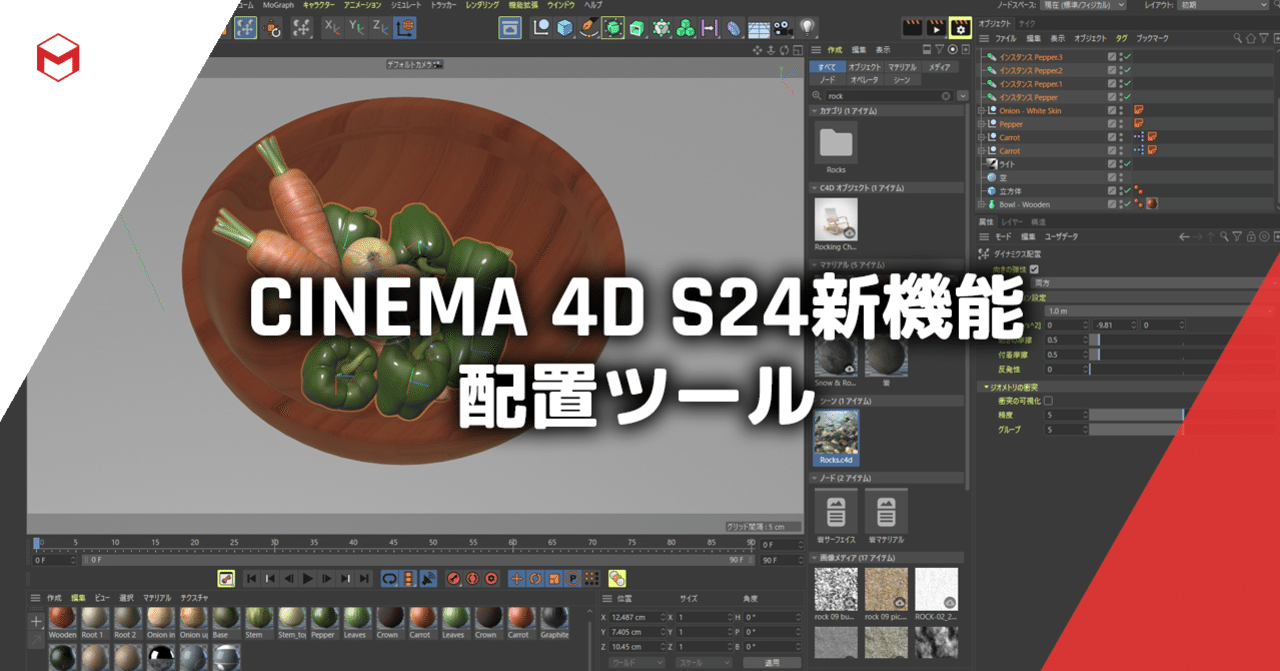Screen dimensions: 1280x671
Task: Select the spline Pen tool in the toolbar
Action: (x=590, y=27)
